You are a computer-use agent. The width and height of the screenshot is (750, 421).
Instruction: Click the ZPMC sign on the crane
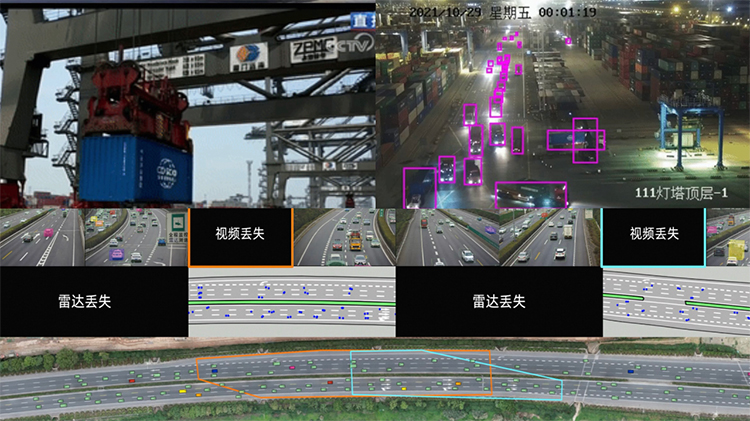click(x=308, y=48)
